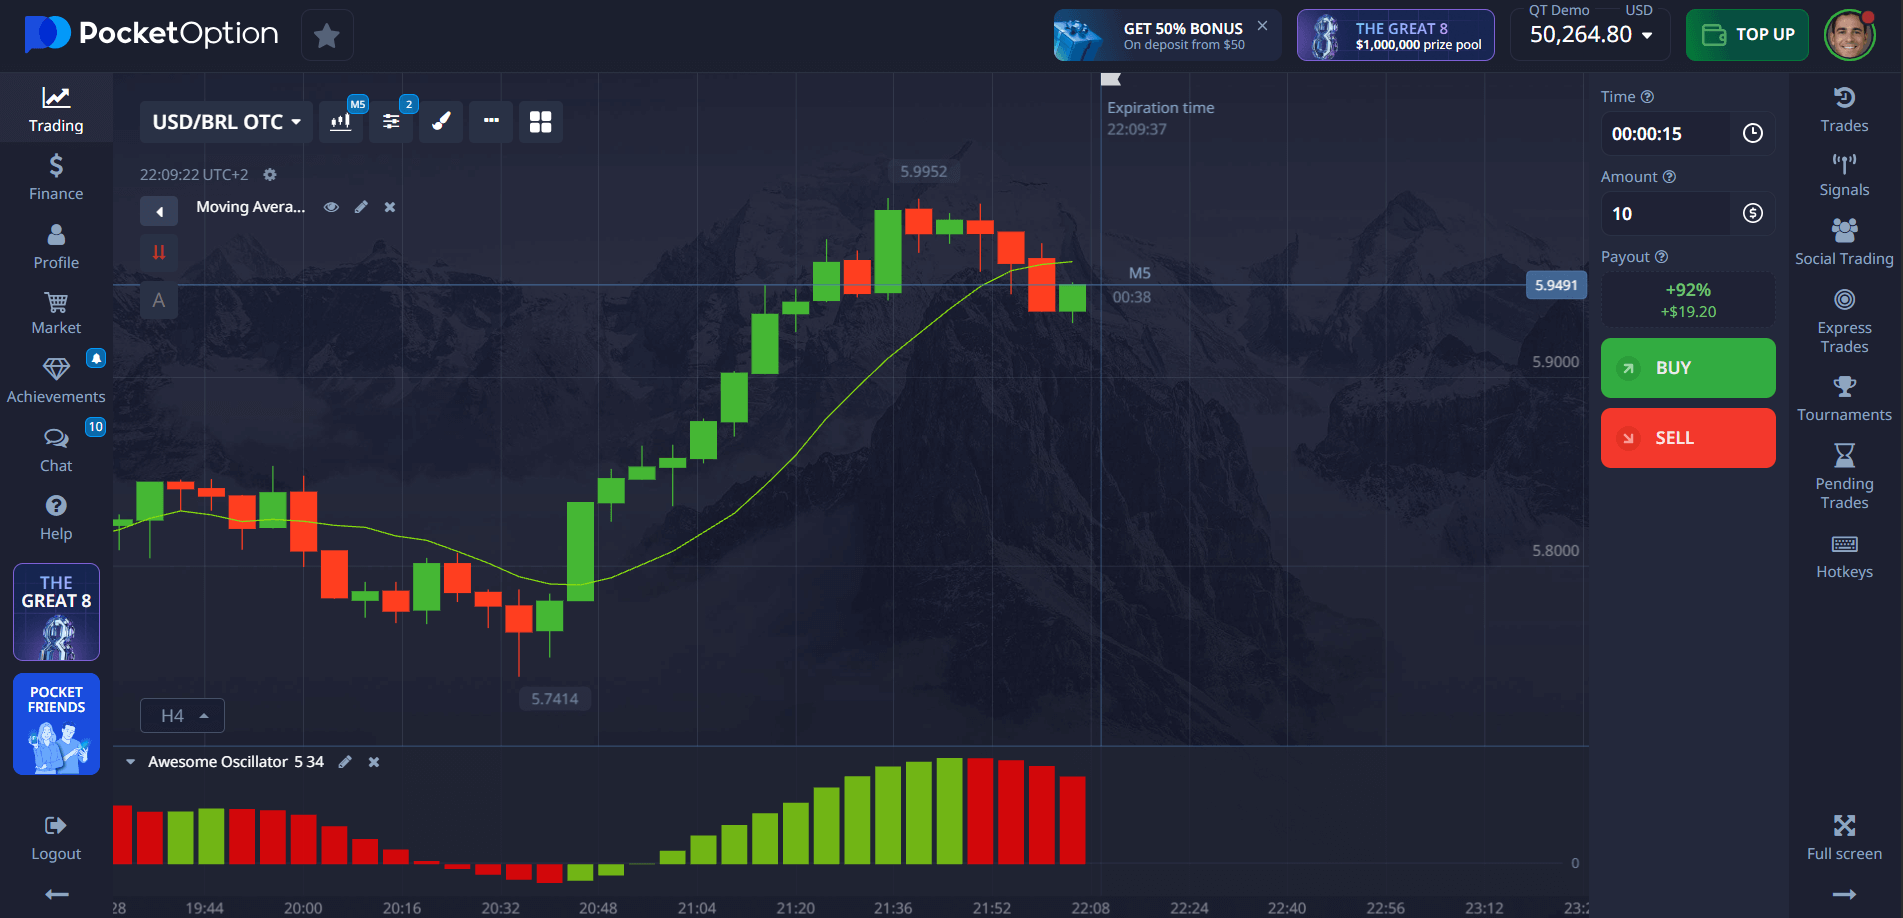The image size is (1903, 918).
Task: Toggle Moving Average visibility eye icon
Action: click(331, 207)
